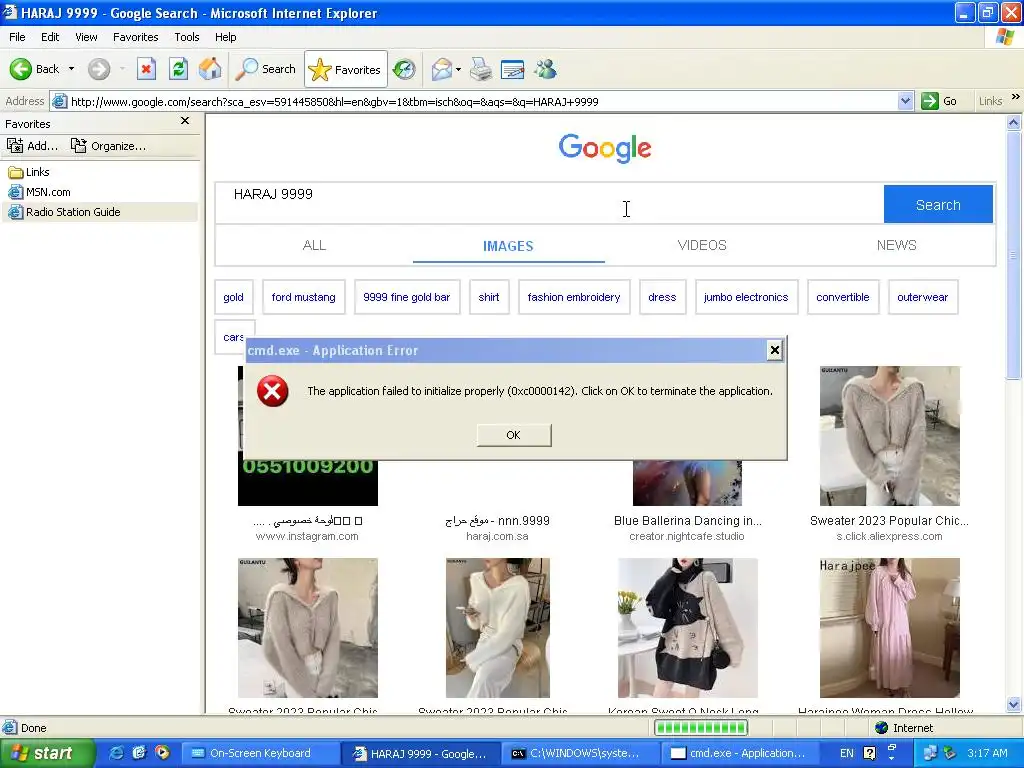
Task: Click the Edit page icon
Action: tap(513, 69)
